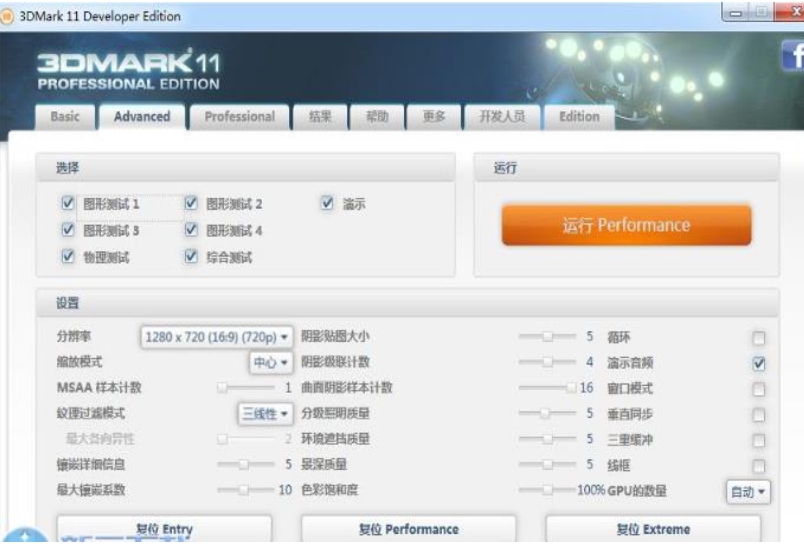Open the 帮助 tab

[377, 117]
